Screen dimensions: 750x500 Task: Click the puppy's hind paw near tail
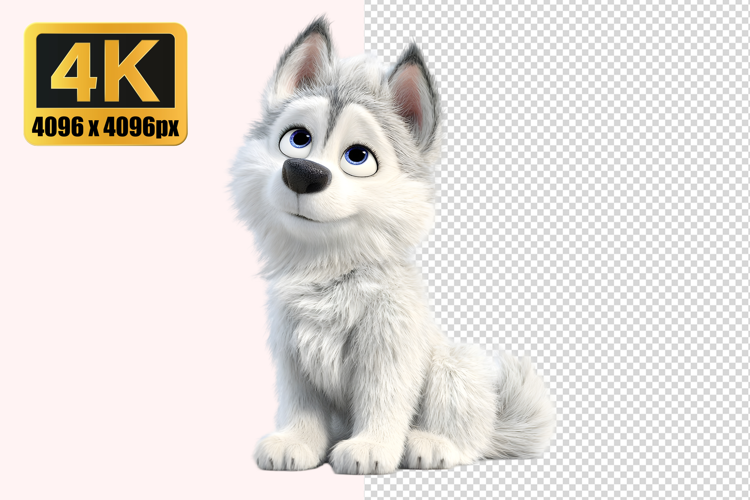[432, 450]
